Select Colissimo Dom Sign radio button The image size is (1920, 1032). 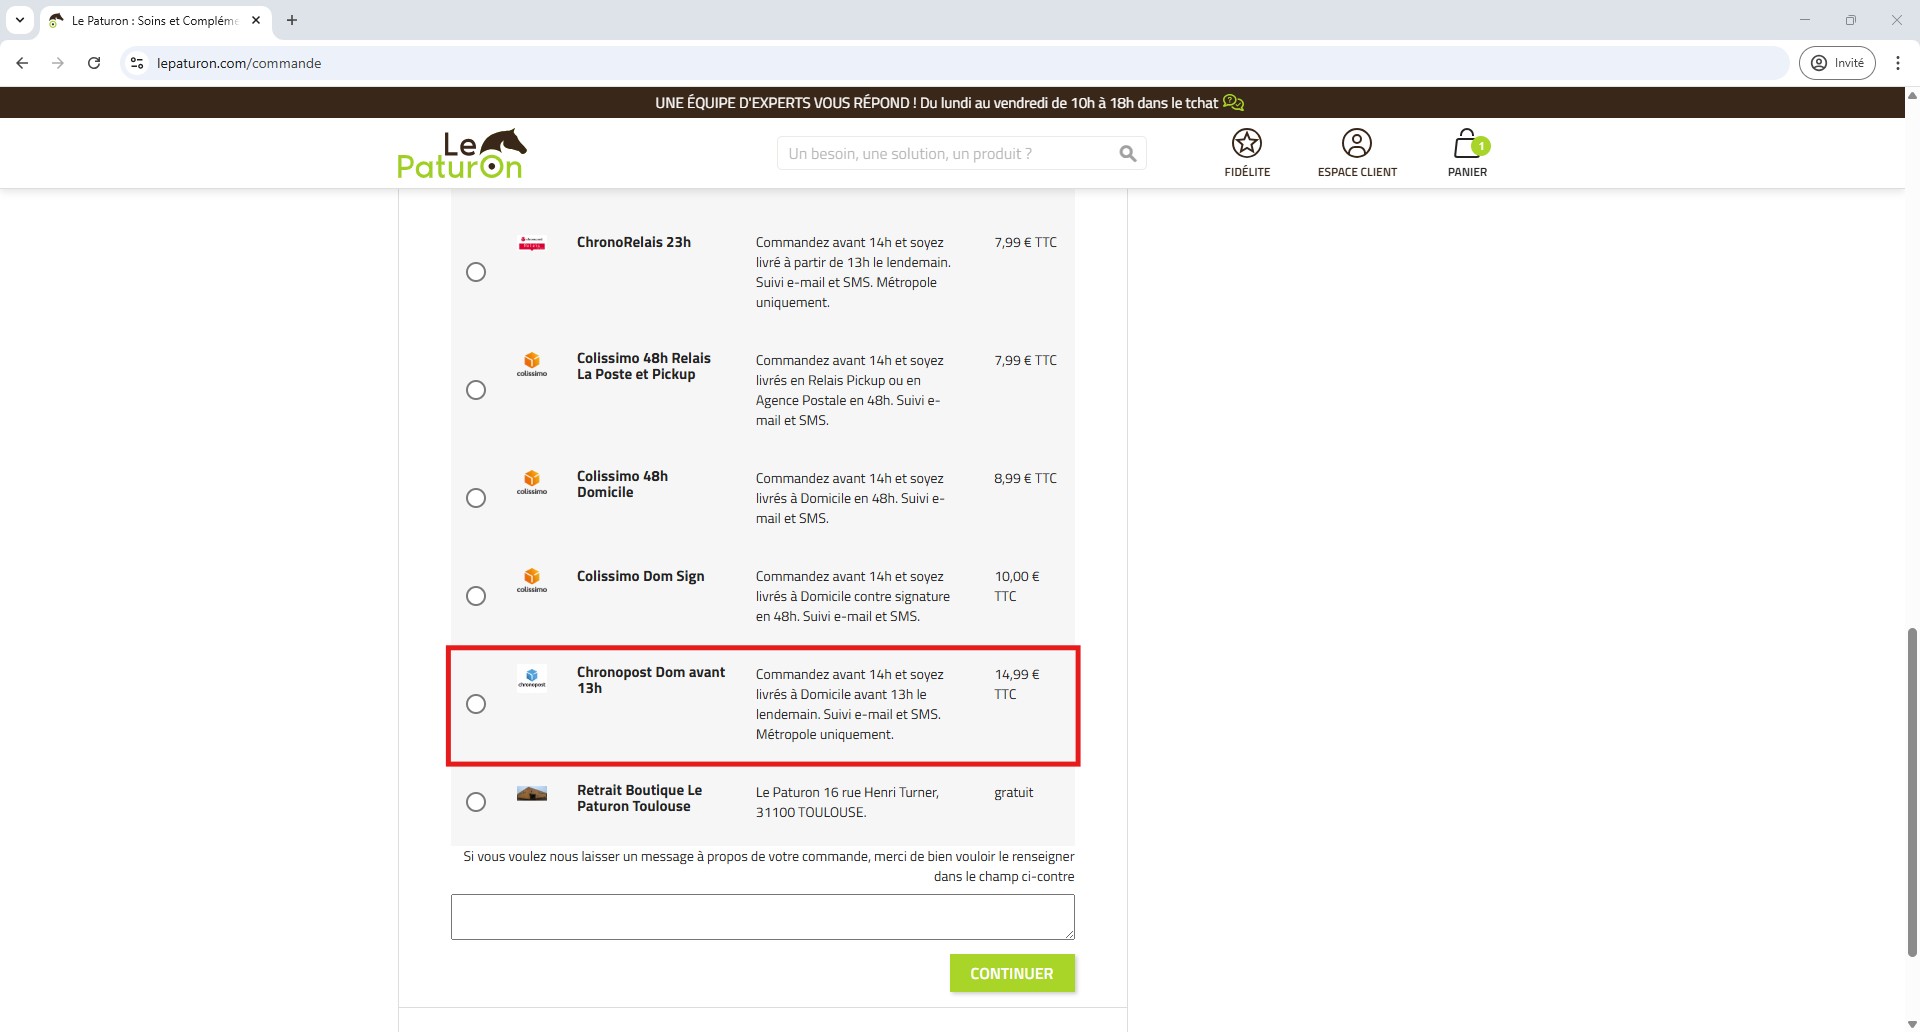click(476, 596)
